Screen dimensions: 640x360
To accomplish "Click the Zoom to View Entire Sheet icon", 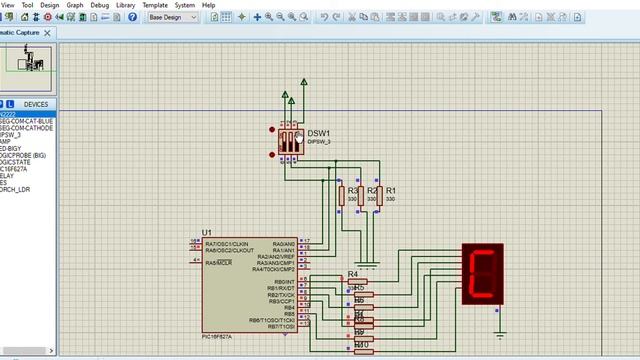I will pos(292,17).
